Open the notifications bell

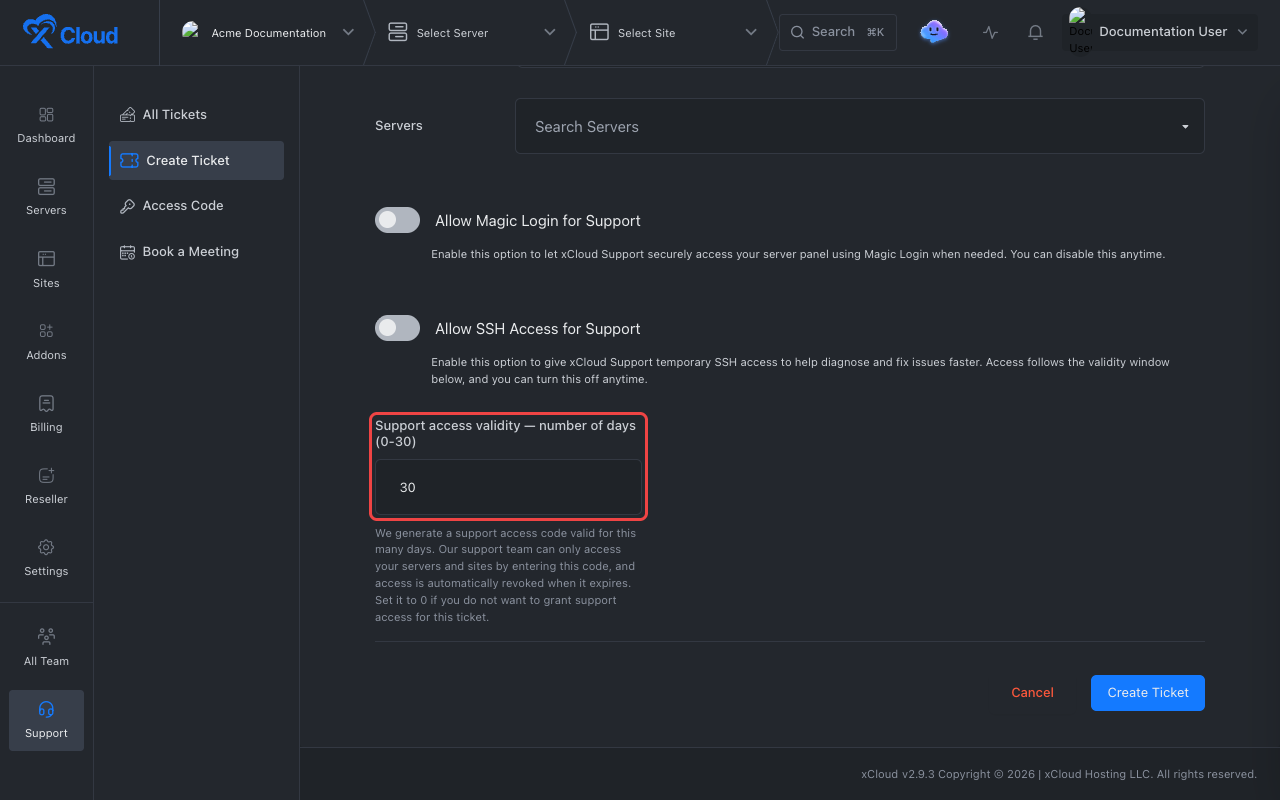click(1035, 32)
